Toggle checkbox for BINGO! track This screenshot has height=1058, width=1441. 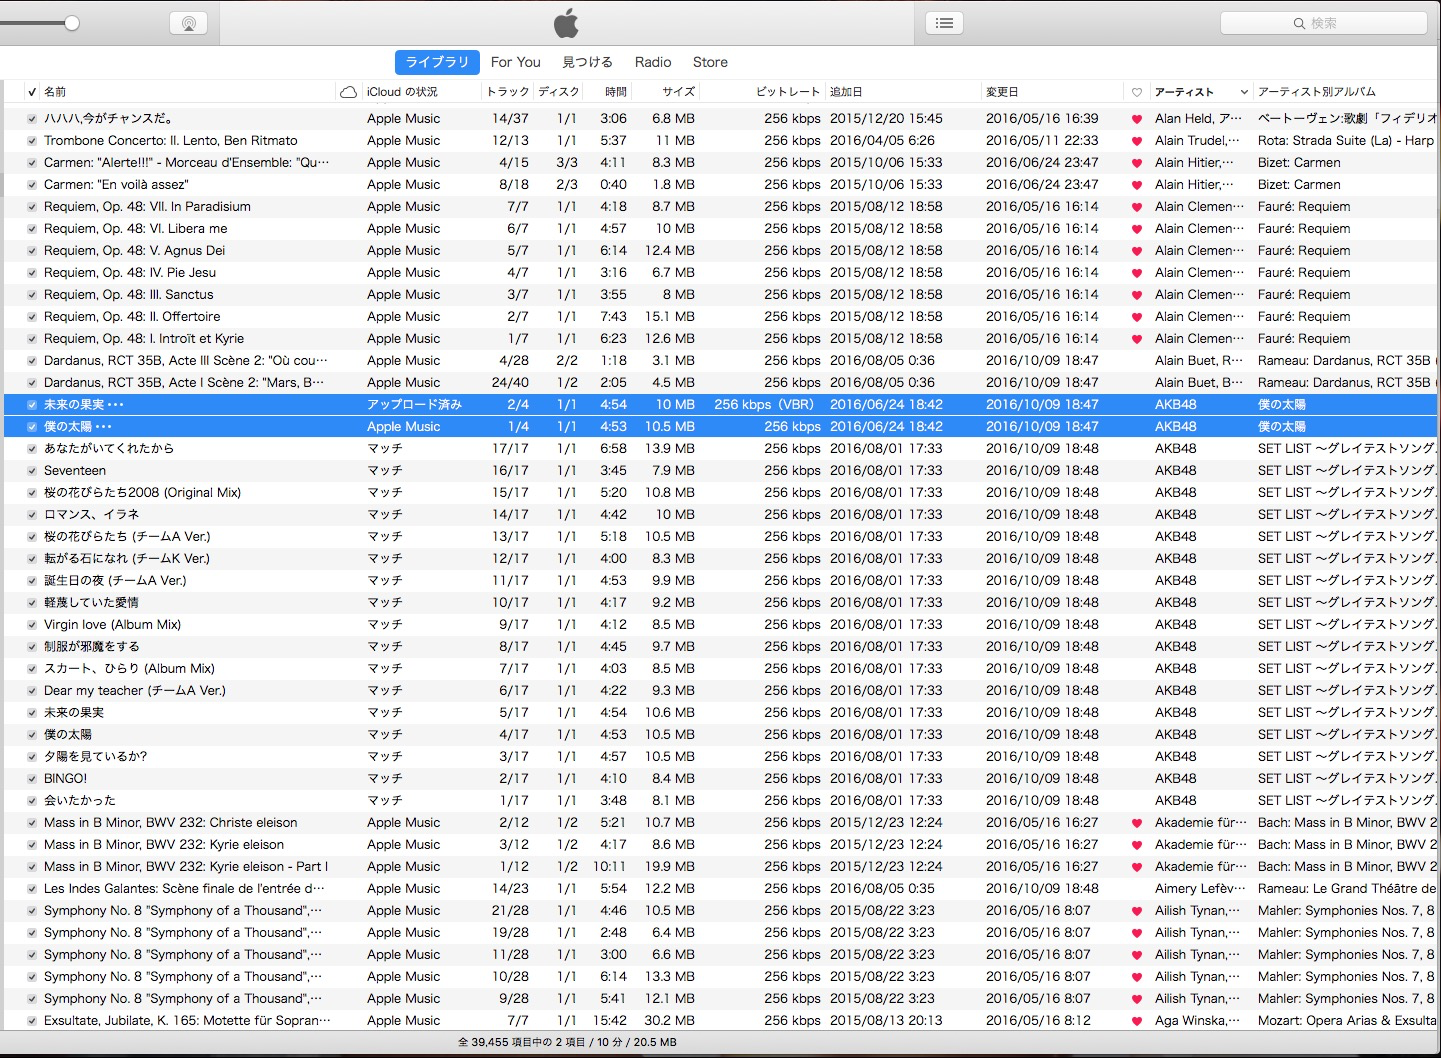32,779
